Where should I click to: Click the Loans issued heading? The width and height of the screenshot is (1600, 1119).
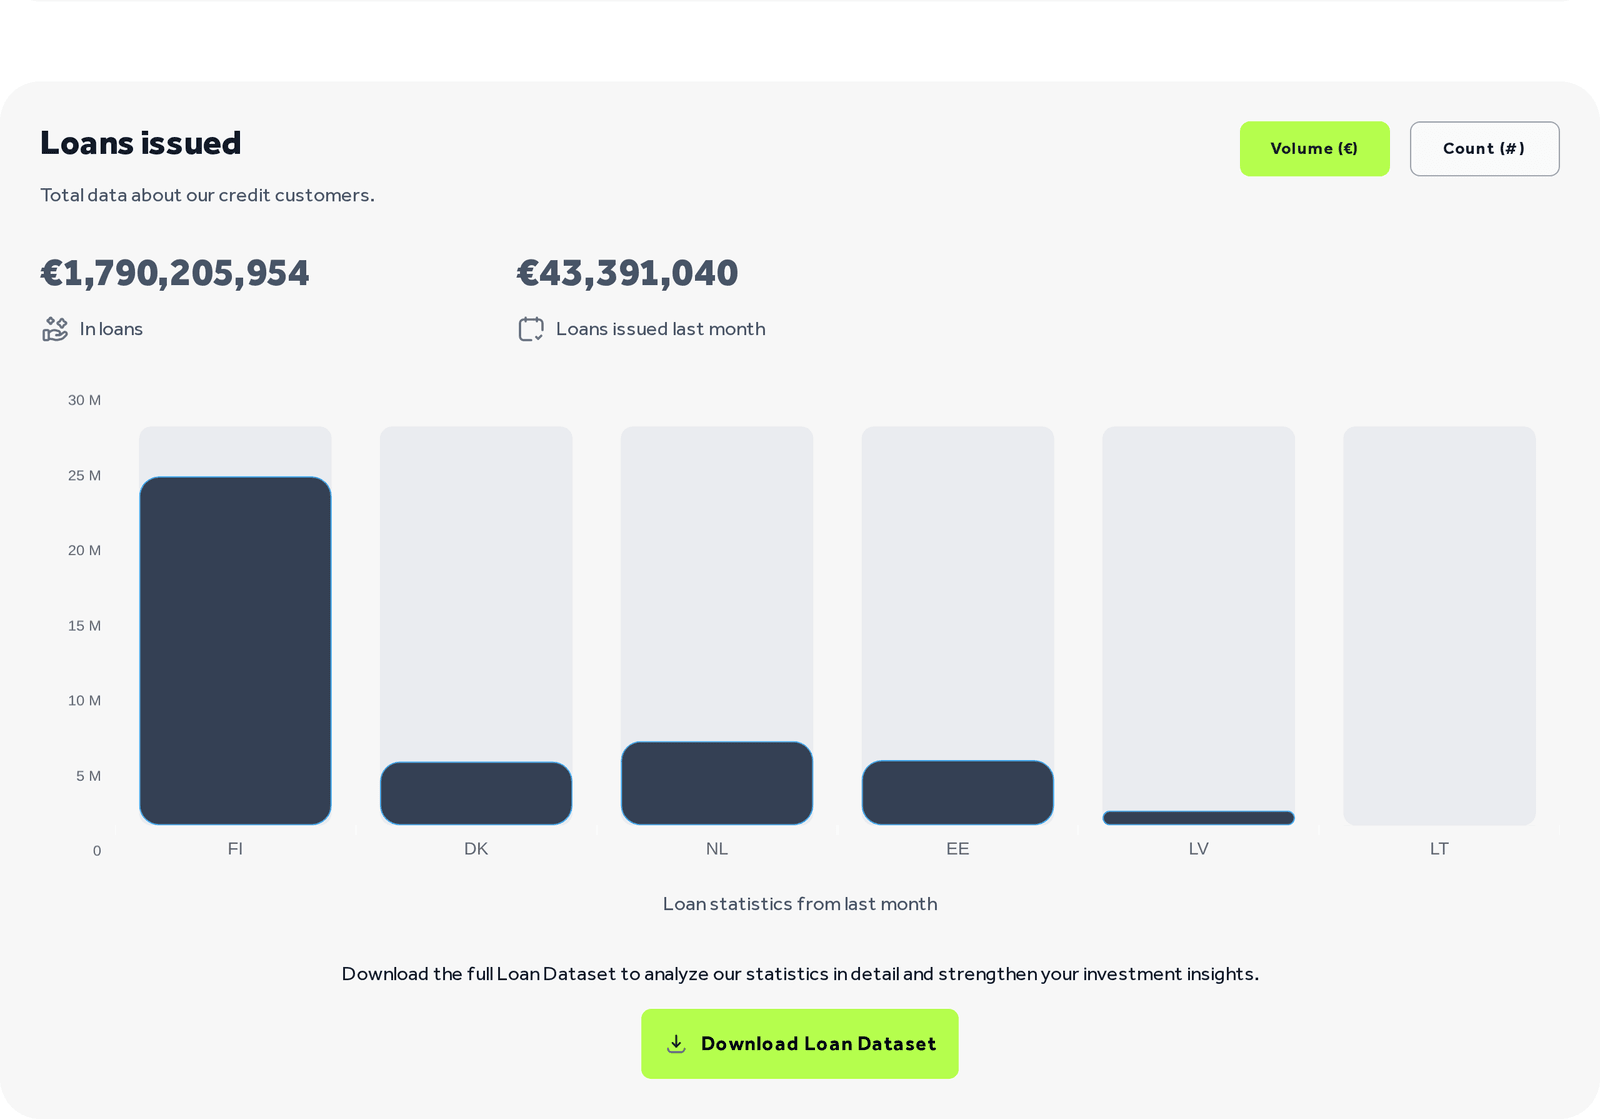(141, 143)
